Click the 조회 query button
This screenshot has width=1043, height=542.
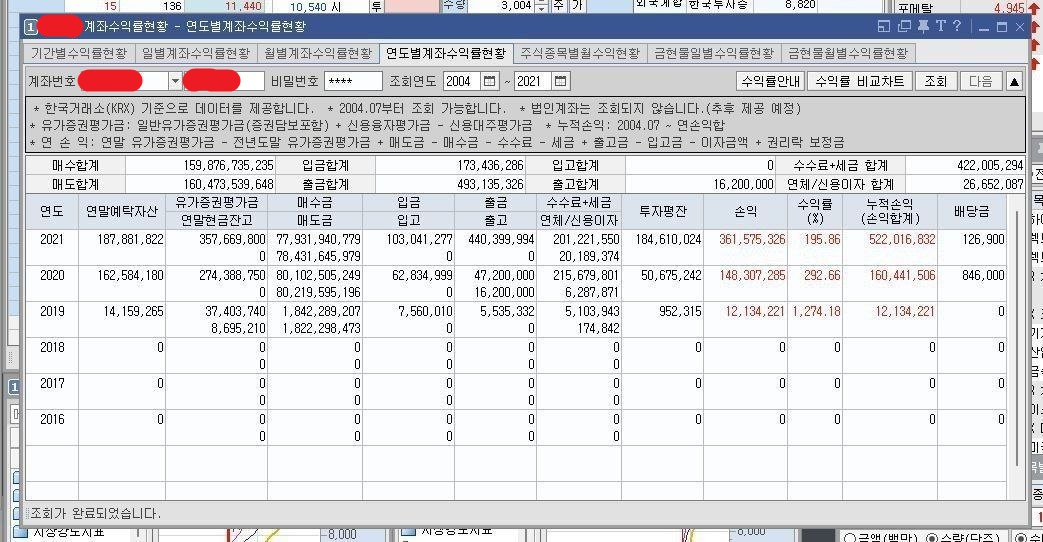[x=936, y=81]
